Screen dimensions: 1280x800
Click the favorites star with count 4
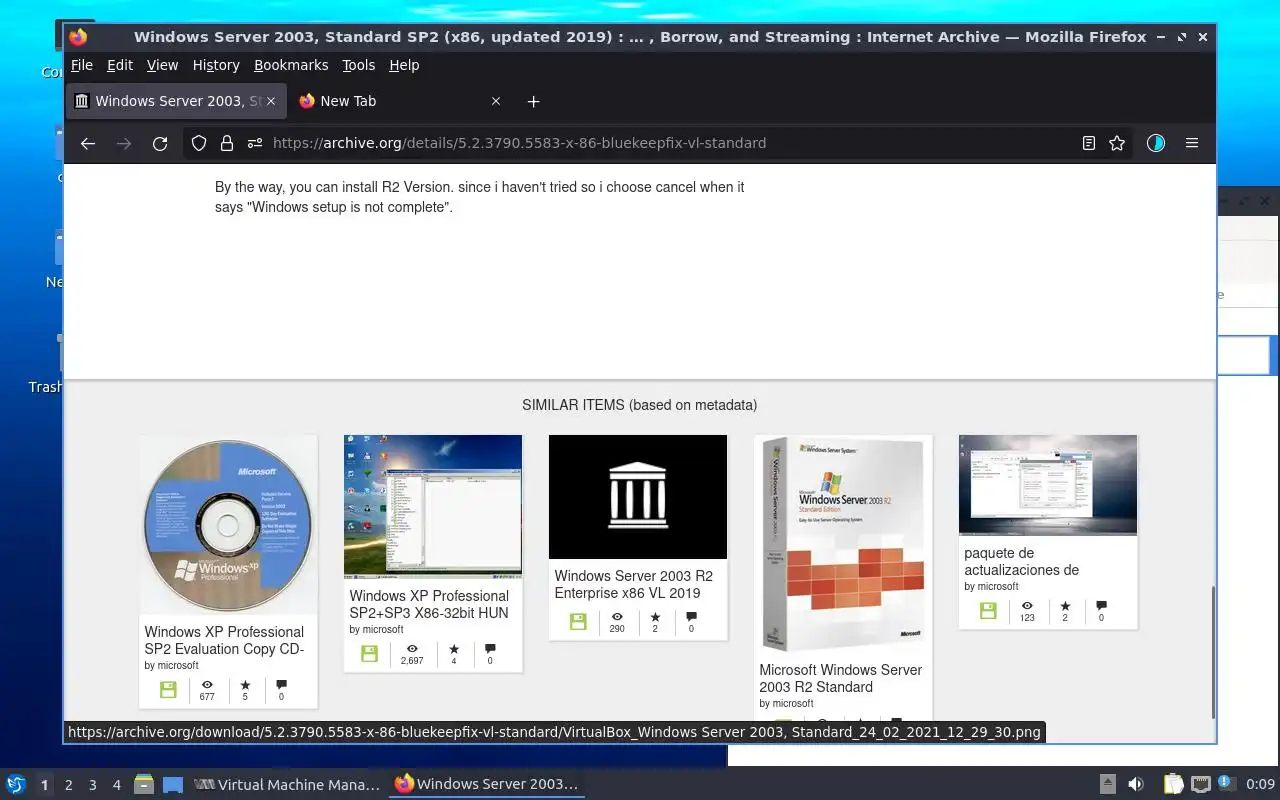tap(454, 649)
